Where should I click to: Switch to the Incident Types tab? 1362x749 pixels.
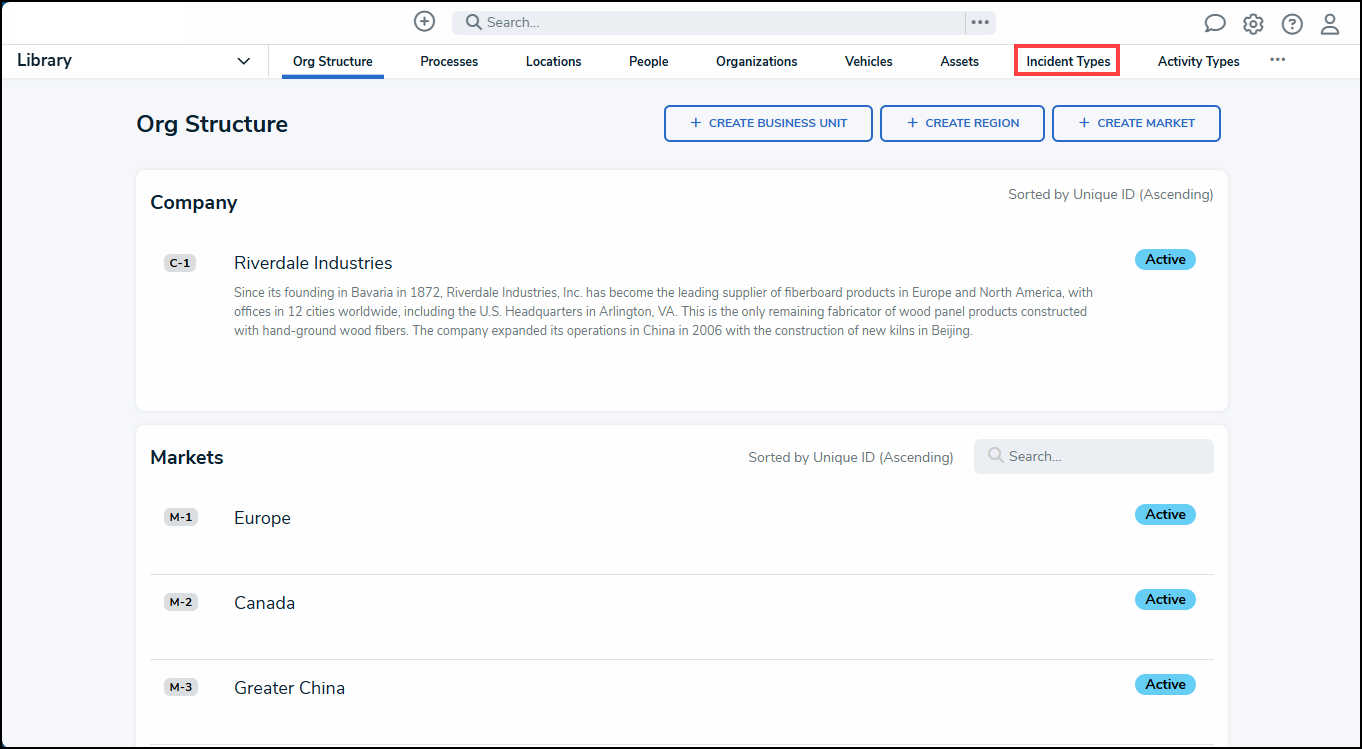click(x=1067, y=61)
